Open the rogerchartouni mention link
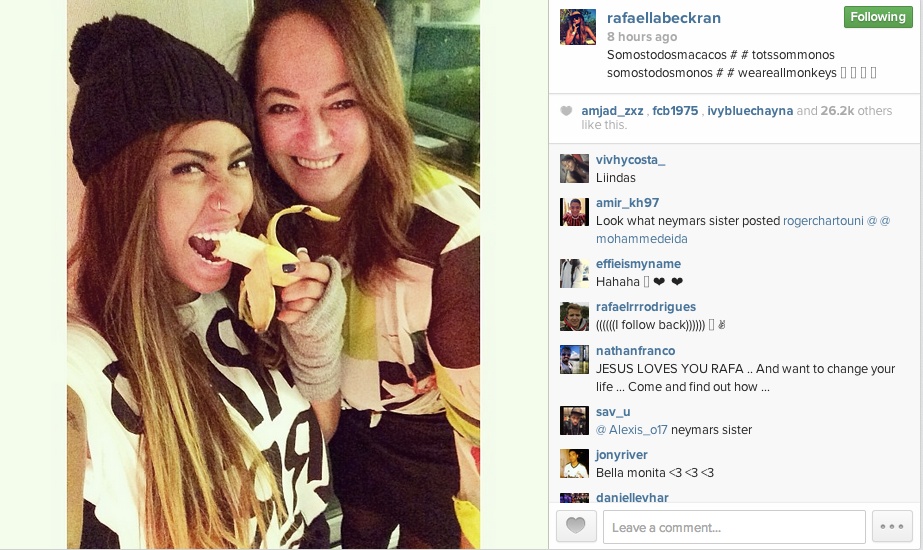This screenshot has width=923, height=550. [823, 221]
